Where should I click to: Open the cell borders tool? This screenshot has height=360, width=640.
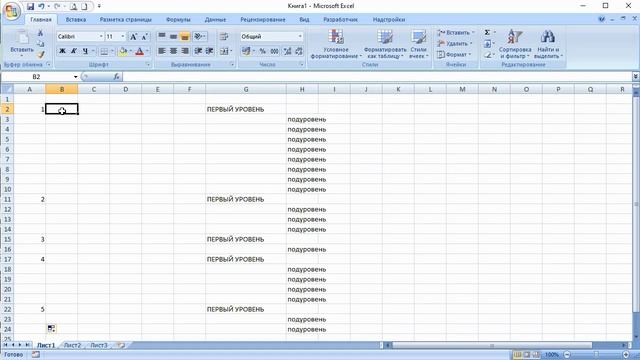pyautogui.click(x=104, y=51)
